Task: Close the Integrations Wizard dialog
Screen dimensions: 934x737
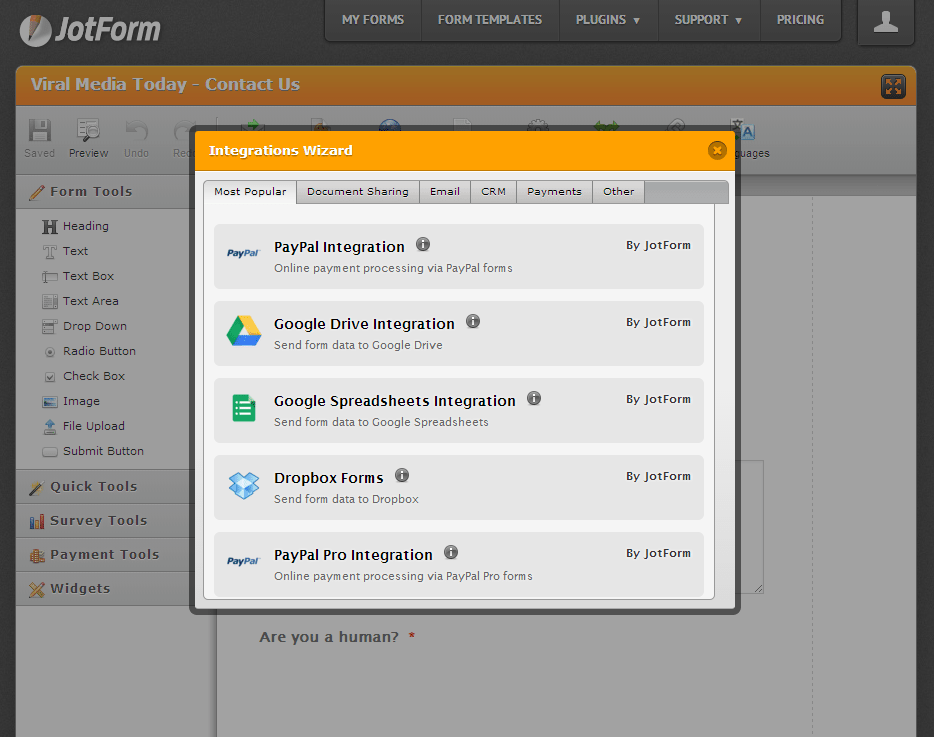Action: (x=717, y=151)
